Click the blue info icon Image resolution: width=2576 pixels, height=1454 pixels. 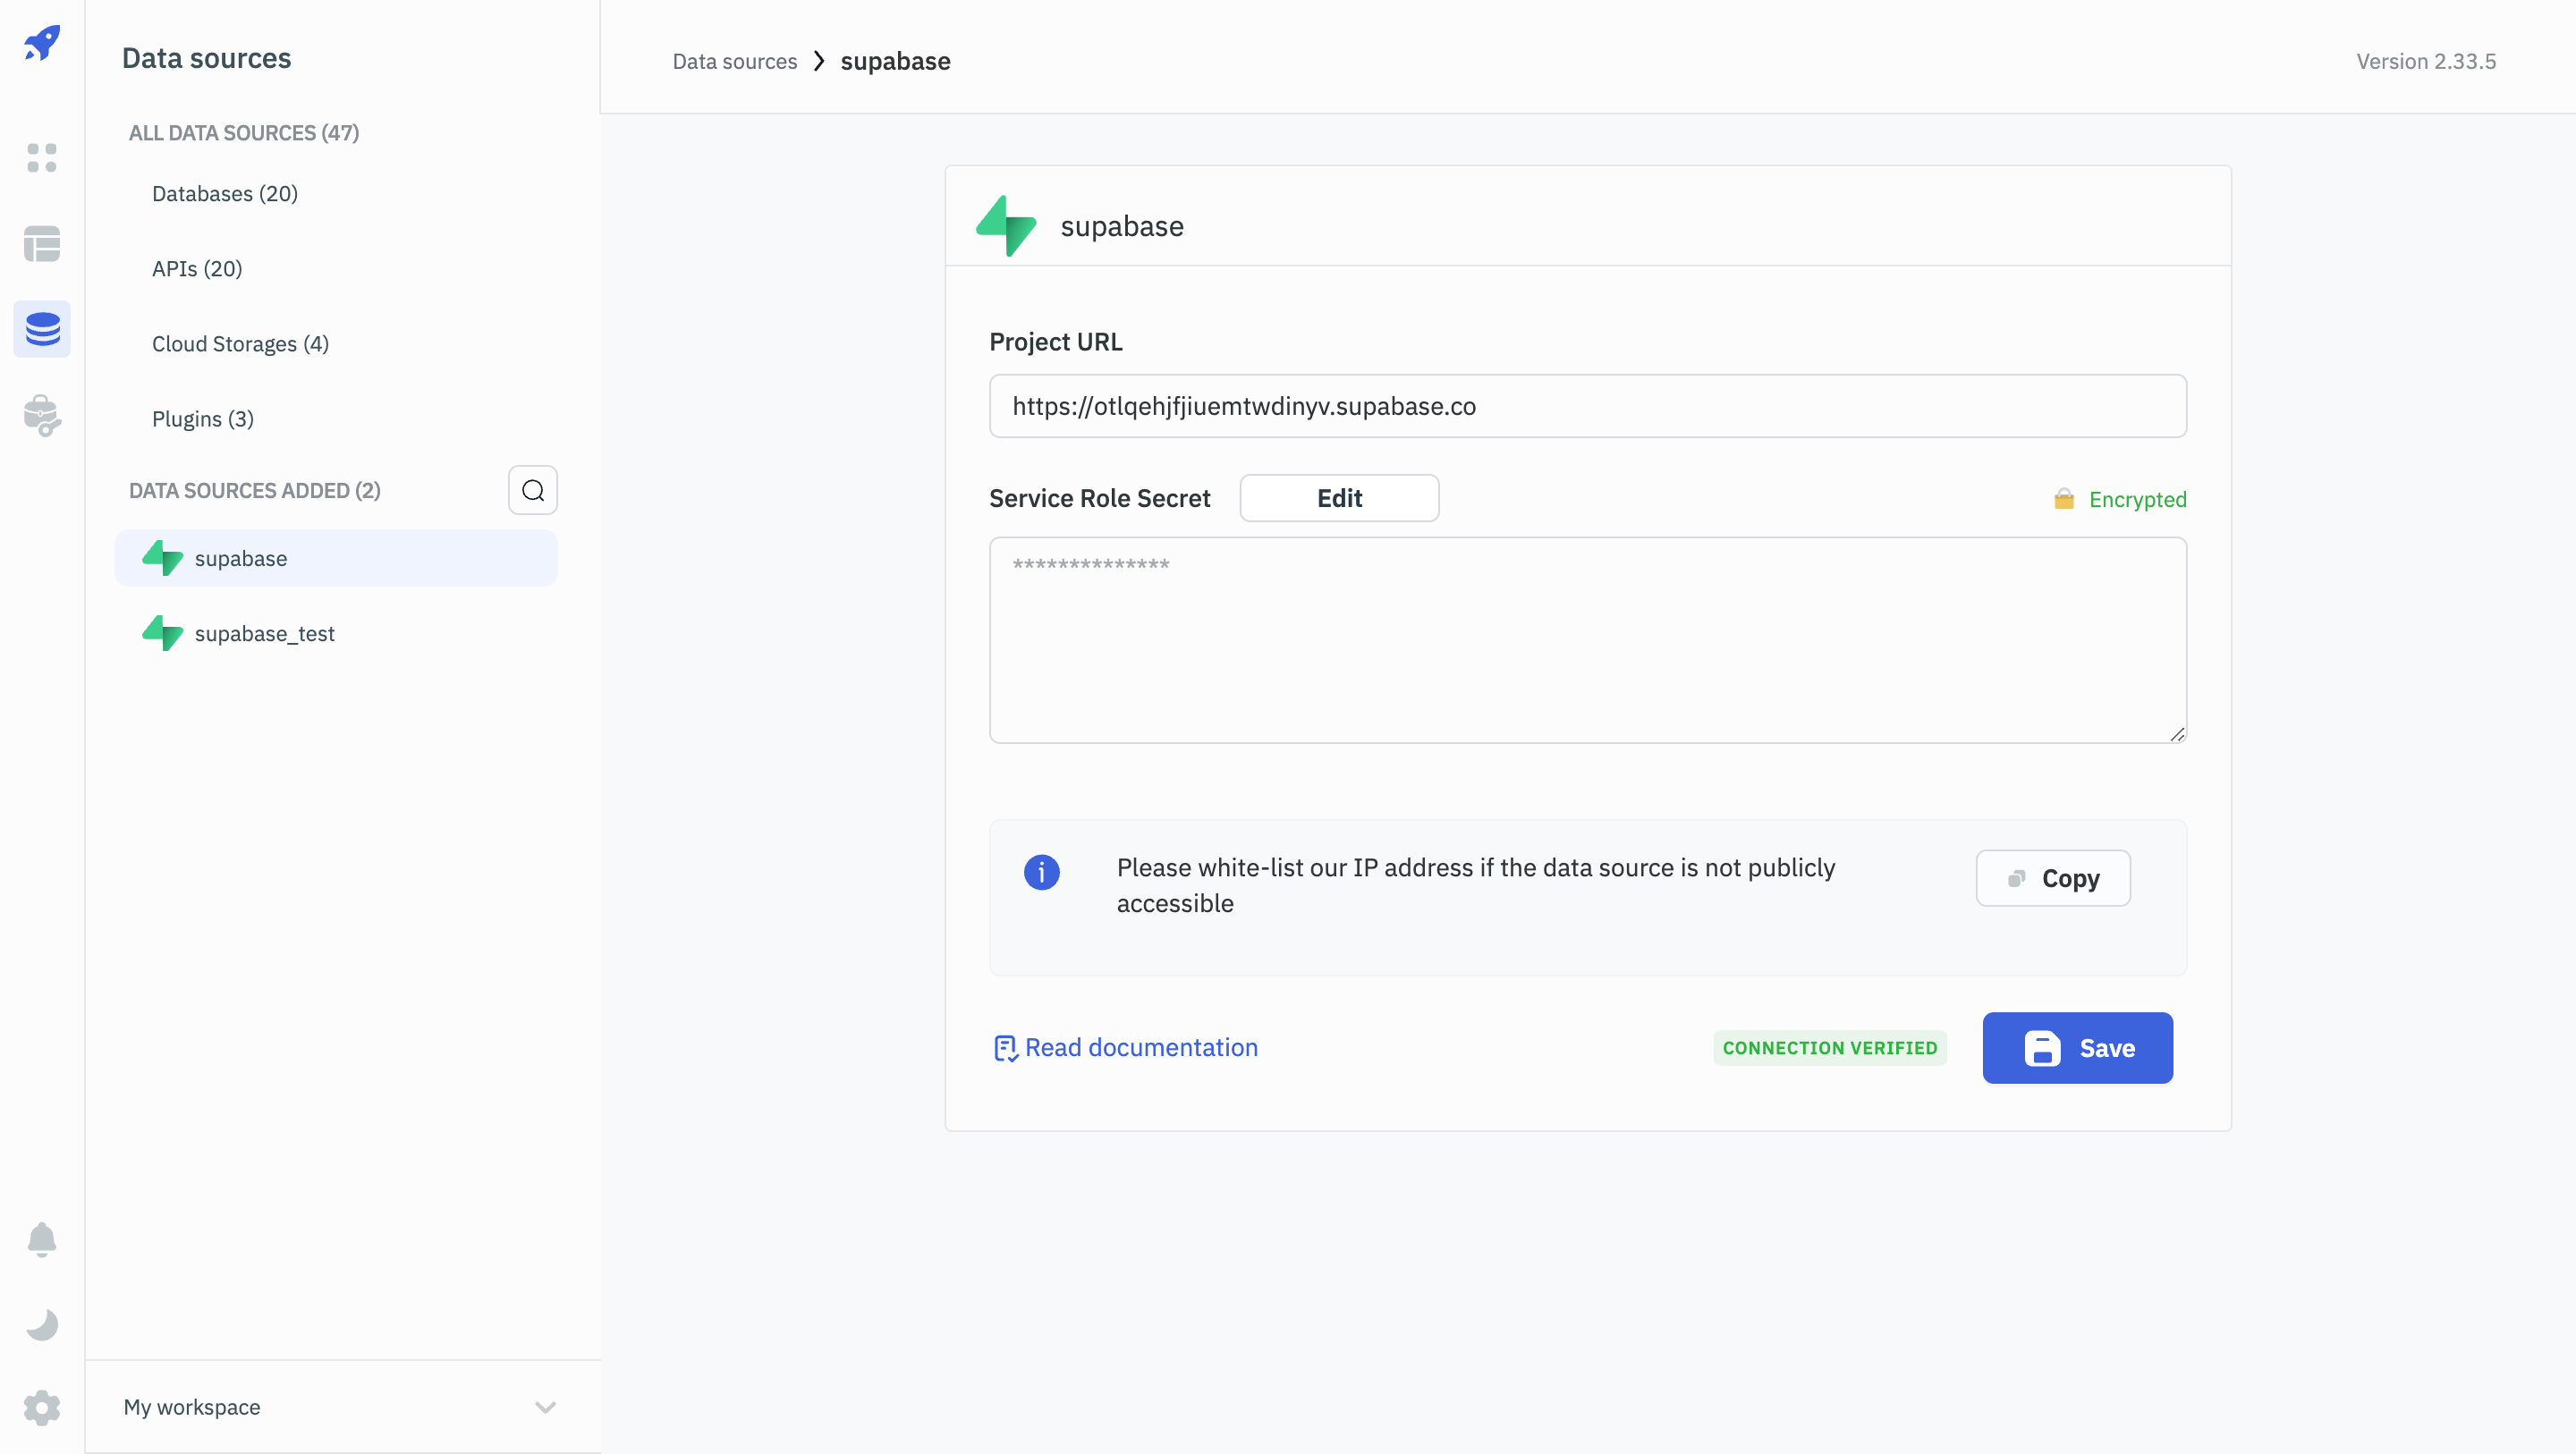click(1041, 872)
